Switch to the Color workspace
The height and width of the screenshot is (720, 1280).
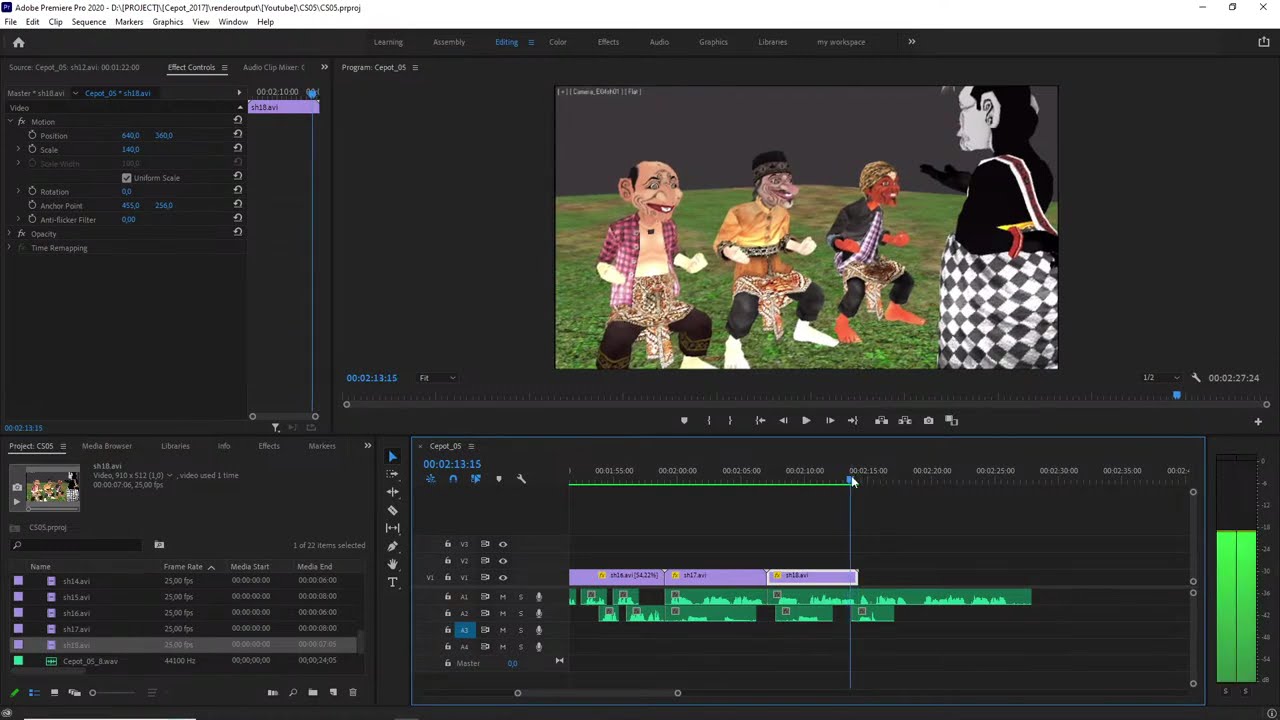tap(558, 42)
